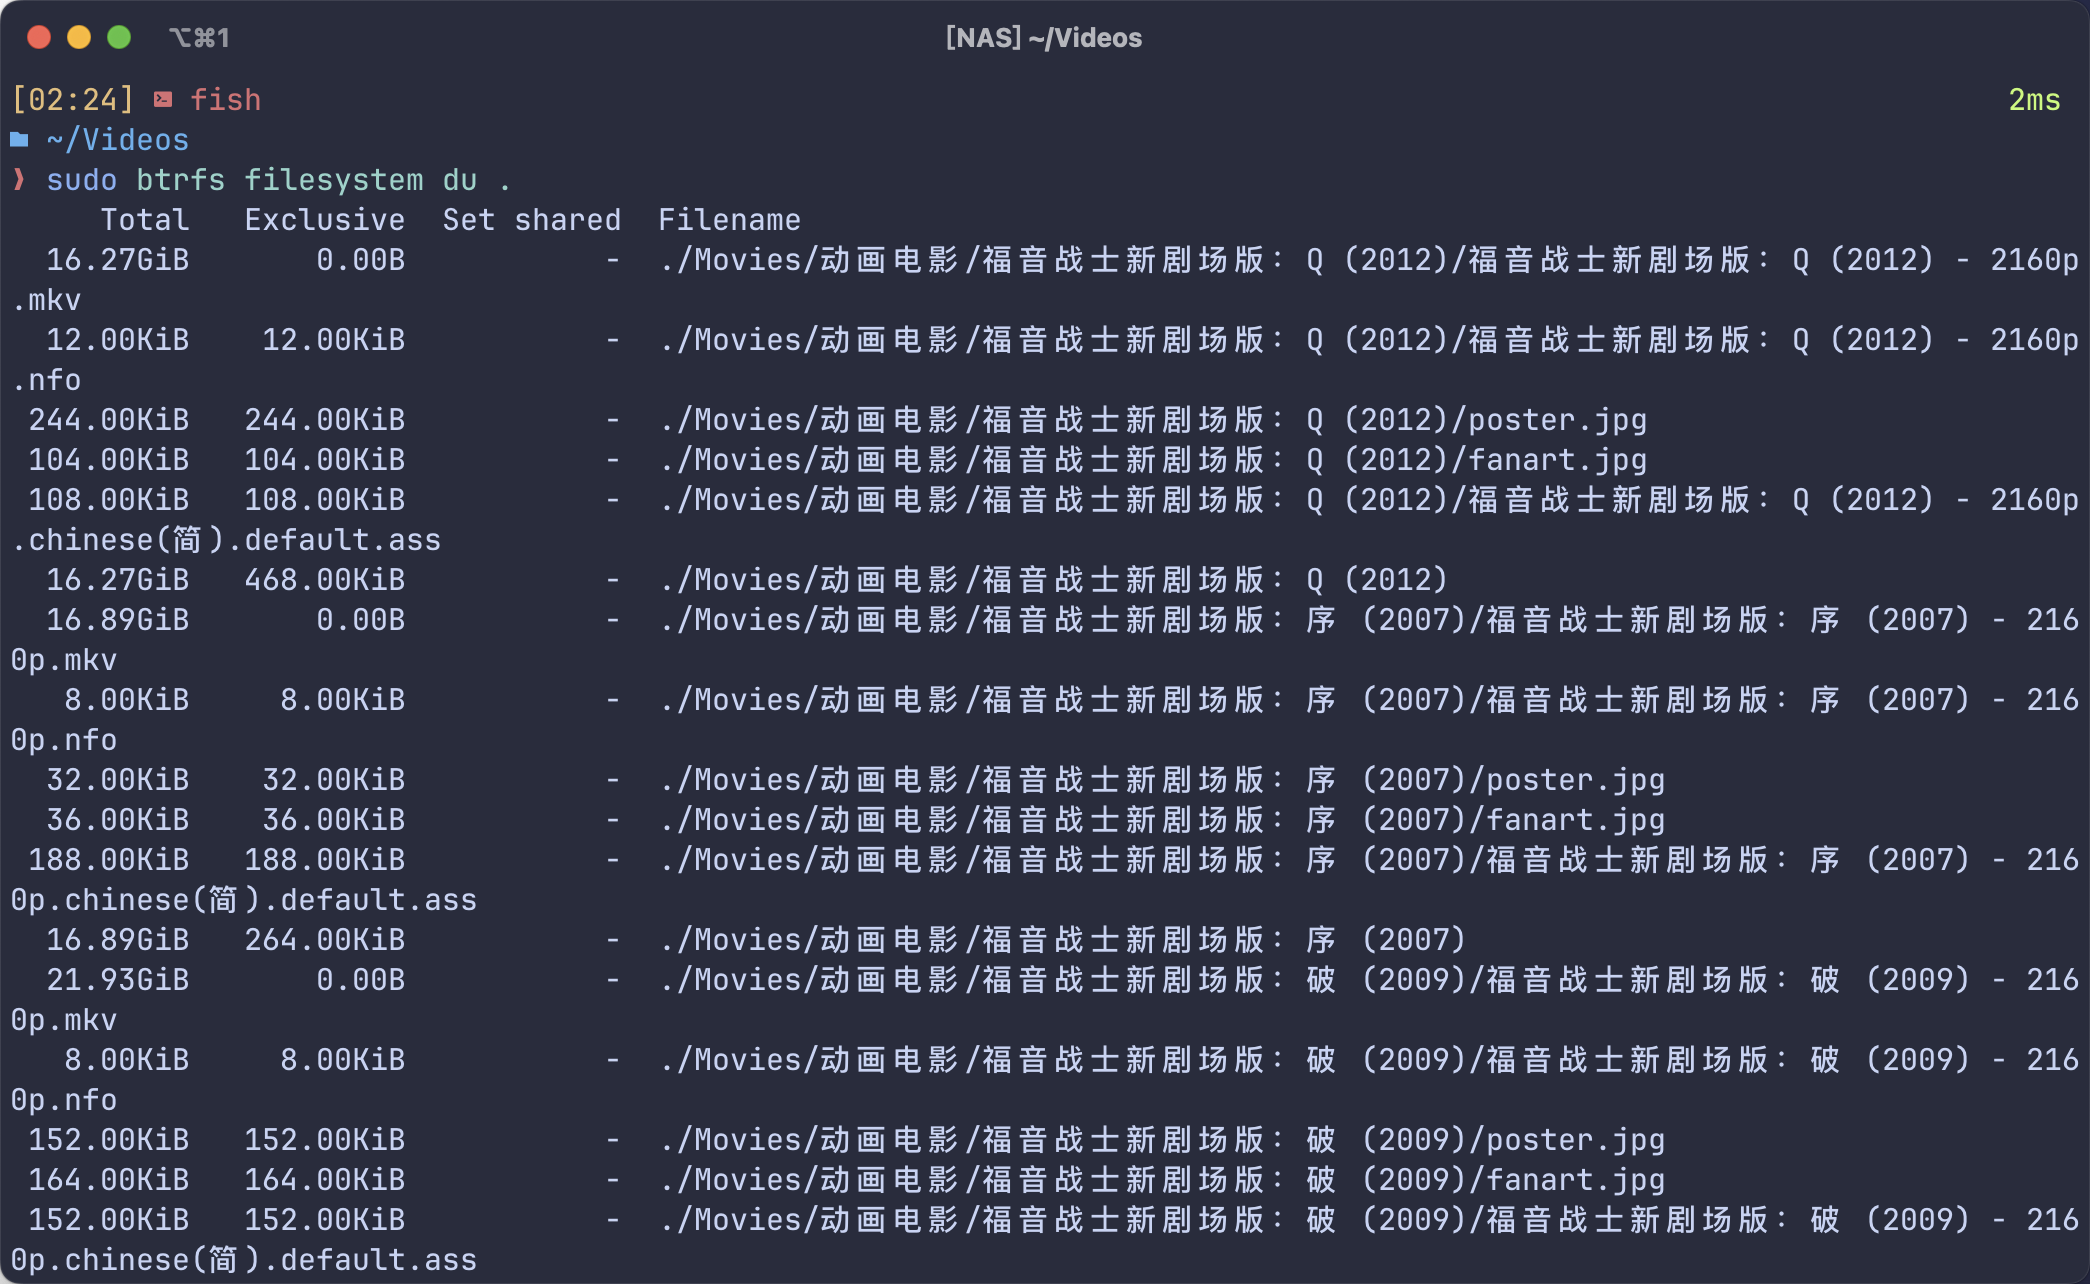Screen dimensions: 2090x1284
Task: Click the red prompt arrow before sudo
Action: [x=18, y=179]
